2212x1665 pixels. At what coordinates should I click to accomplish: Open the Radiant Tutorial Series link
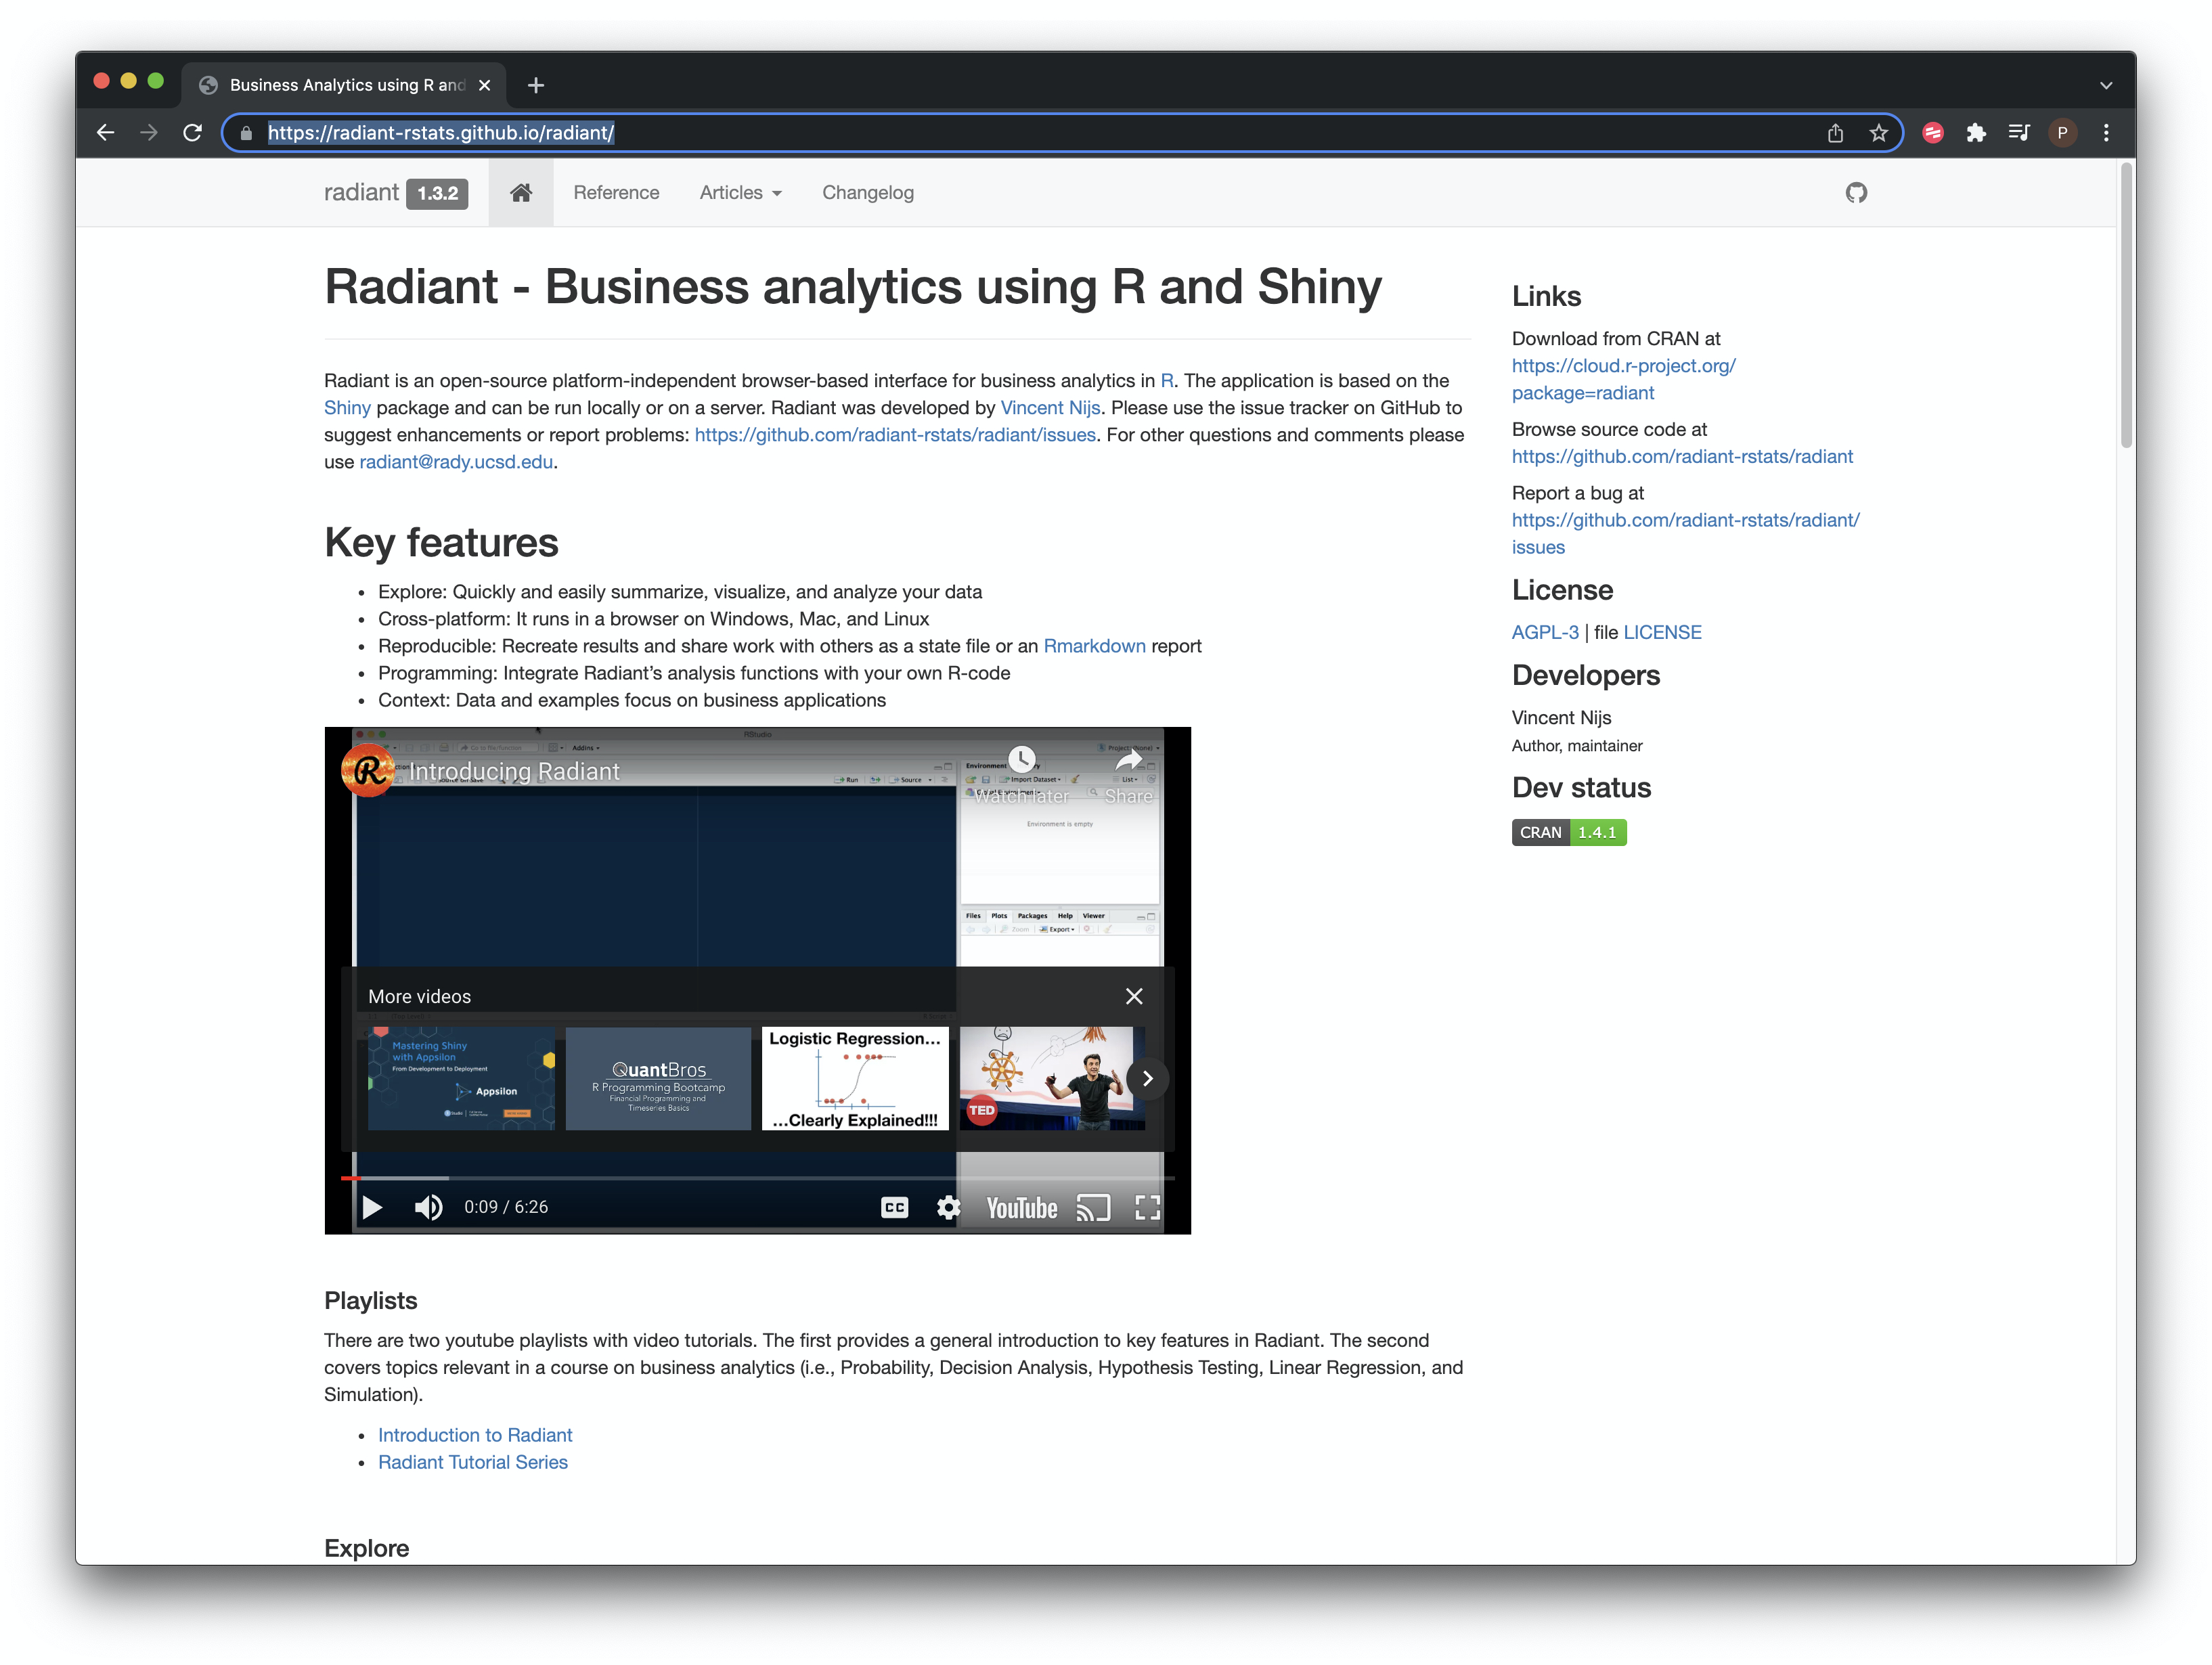click(x=472, y=1462)
